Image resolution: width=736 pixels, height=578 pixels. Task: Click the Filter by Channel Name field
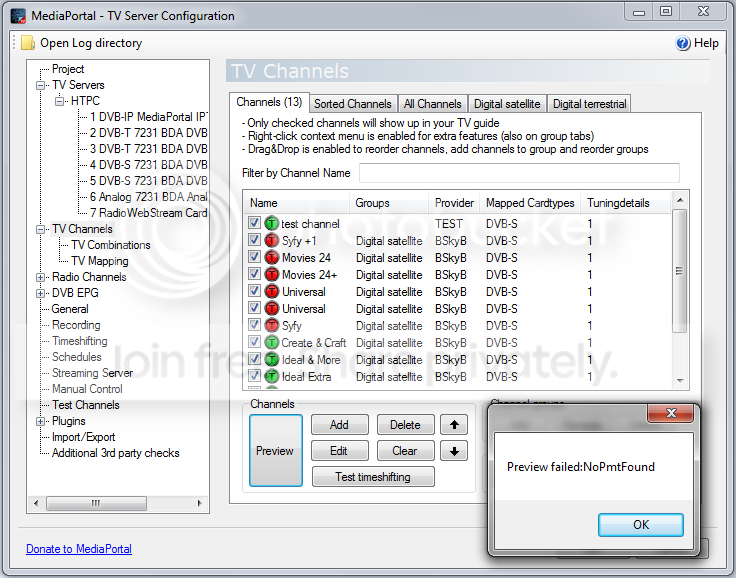[519, 173]
